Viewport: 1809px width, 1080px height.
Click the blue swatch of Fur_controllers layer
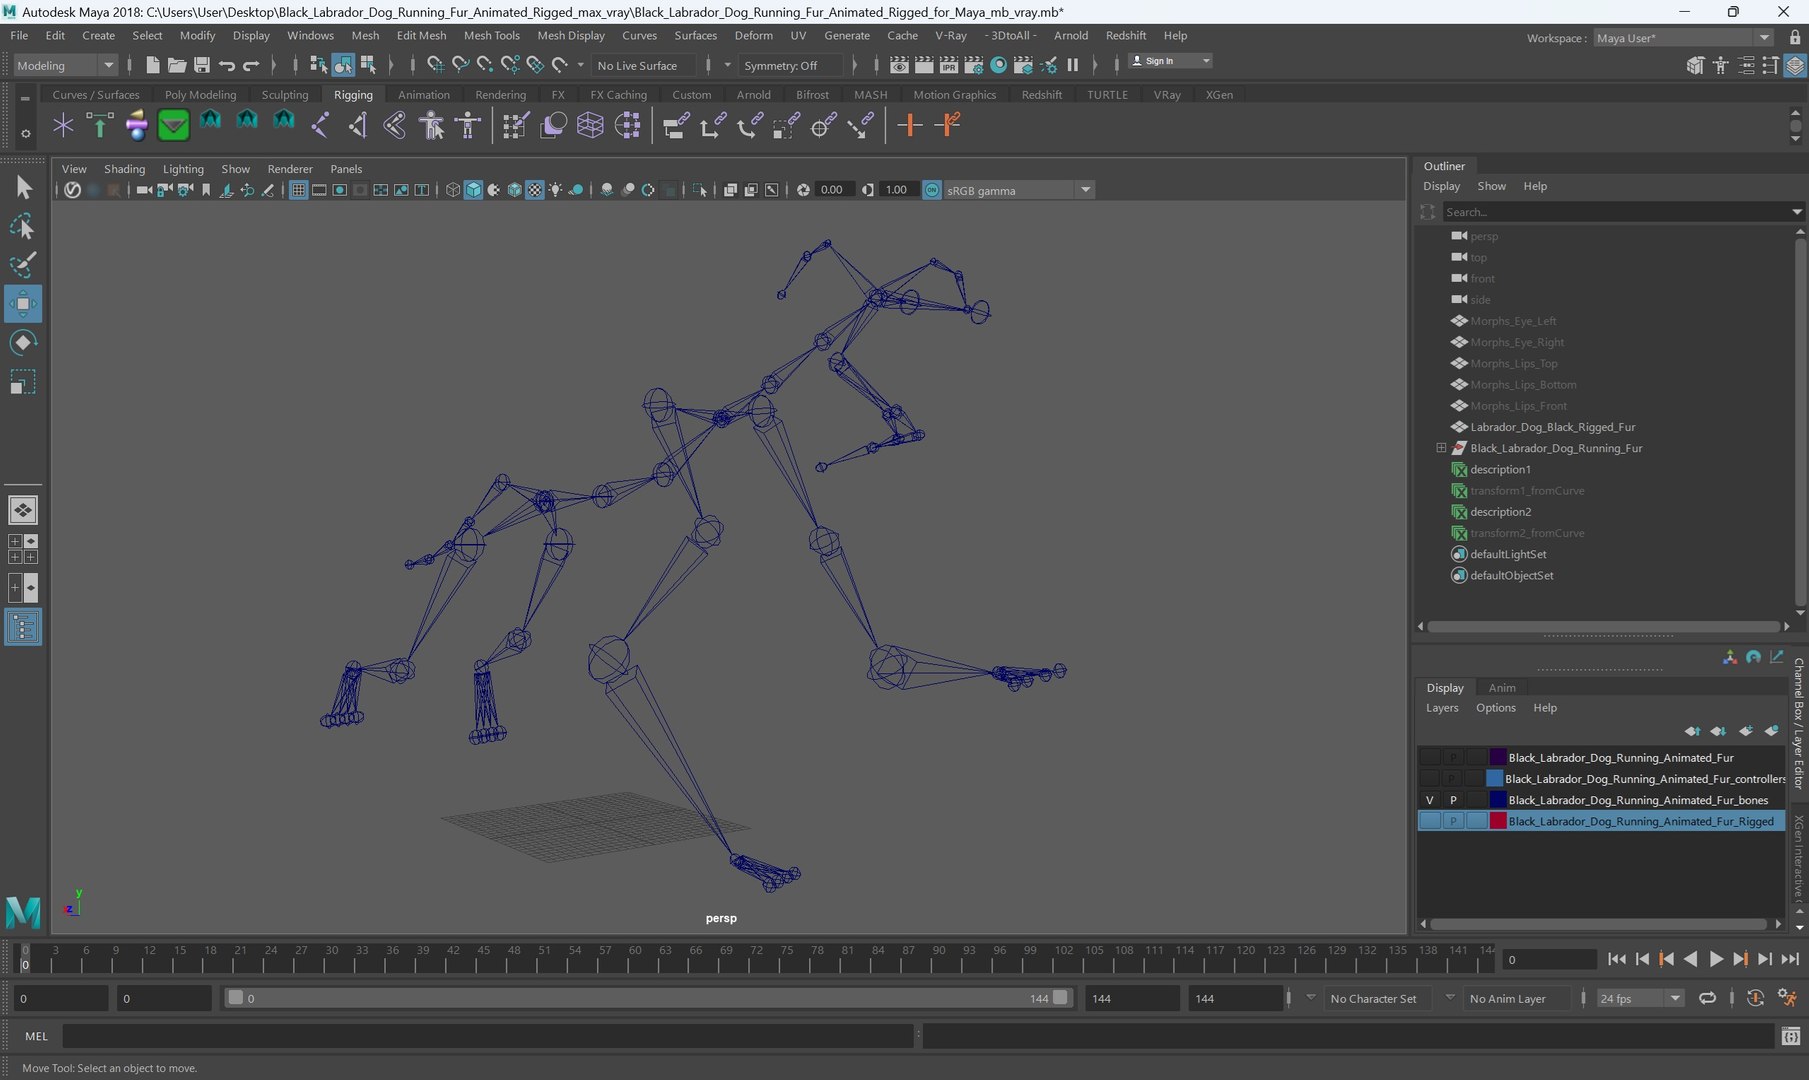point(1495,779)
